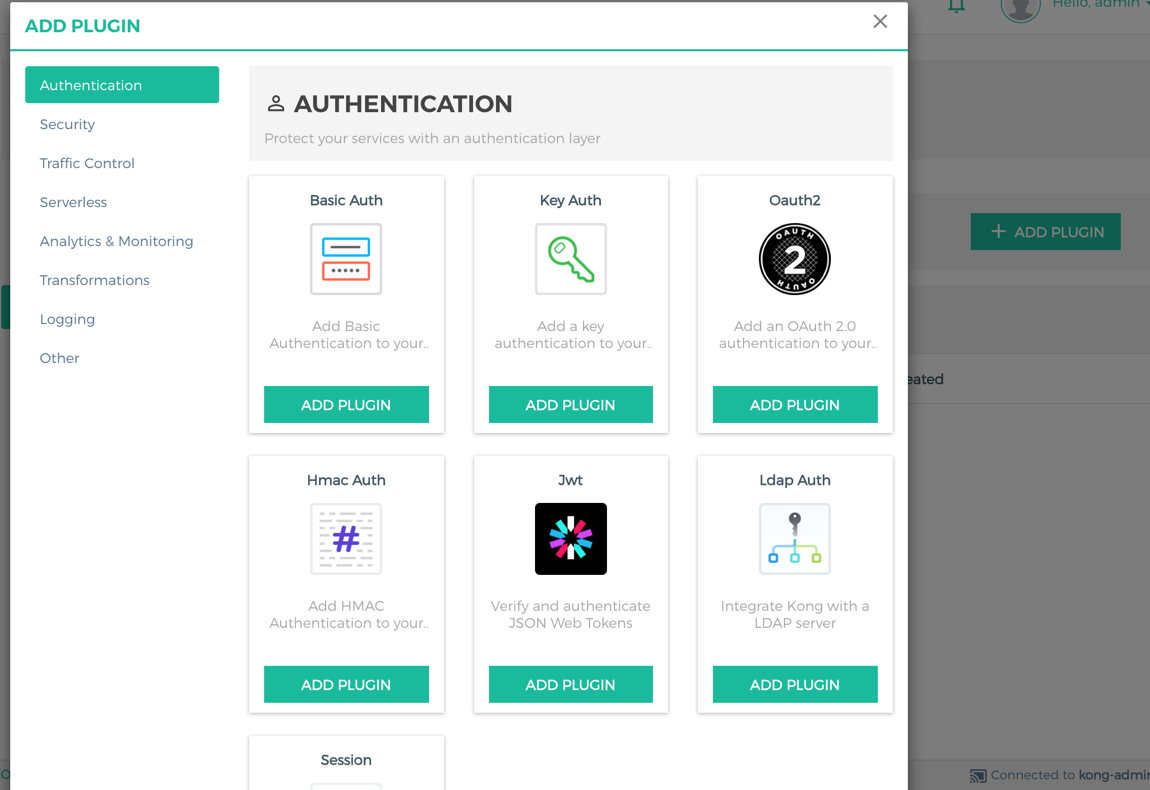Screen dimensions: 1150x790
Task: Click the Hmac Auth title
Action: [x=346, y=480]
